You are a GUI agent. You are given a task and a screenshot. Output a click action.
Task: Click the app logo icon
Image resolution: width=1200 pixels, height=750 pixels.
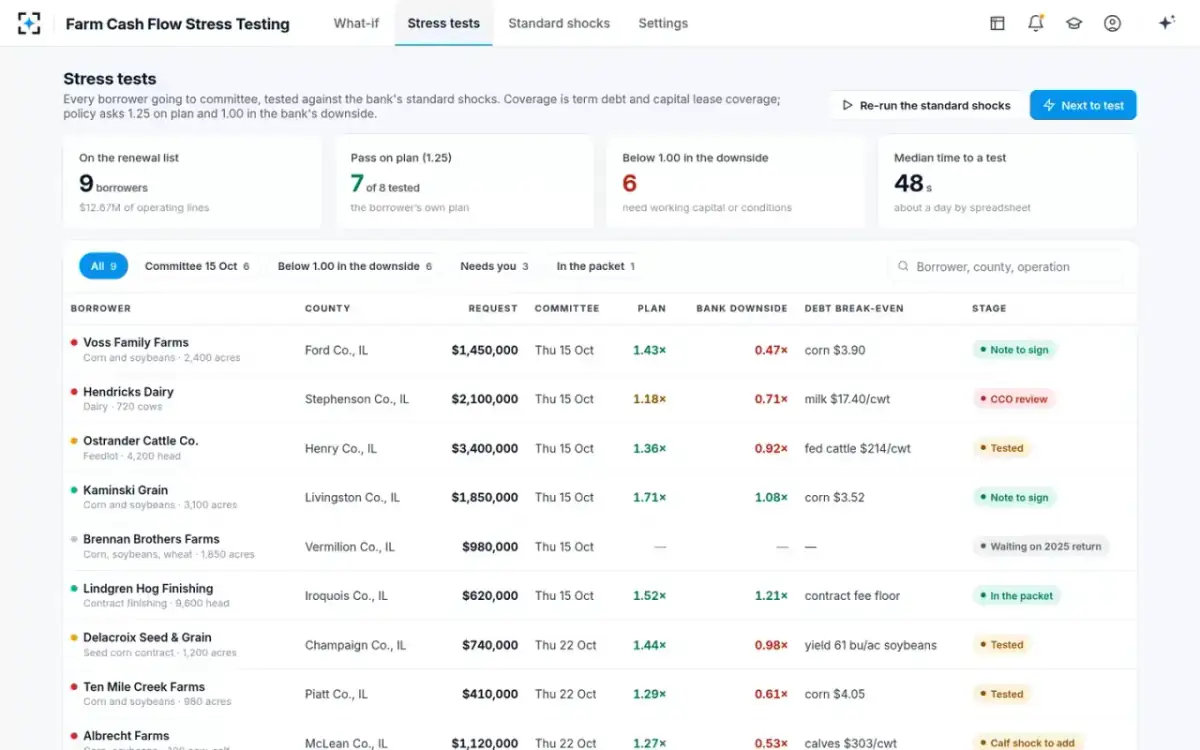pyautogui.click(x=30, y=23)
